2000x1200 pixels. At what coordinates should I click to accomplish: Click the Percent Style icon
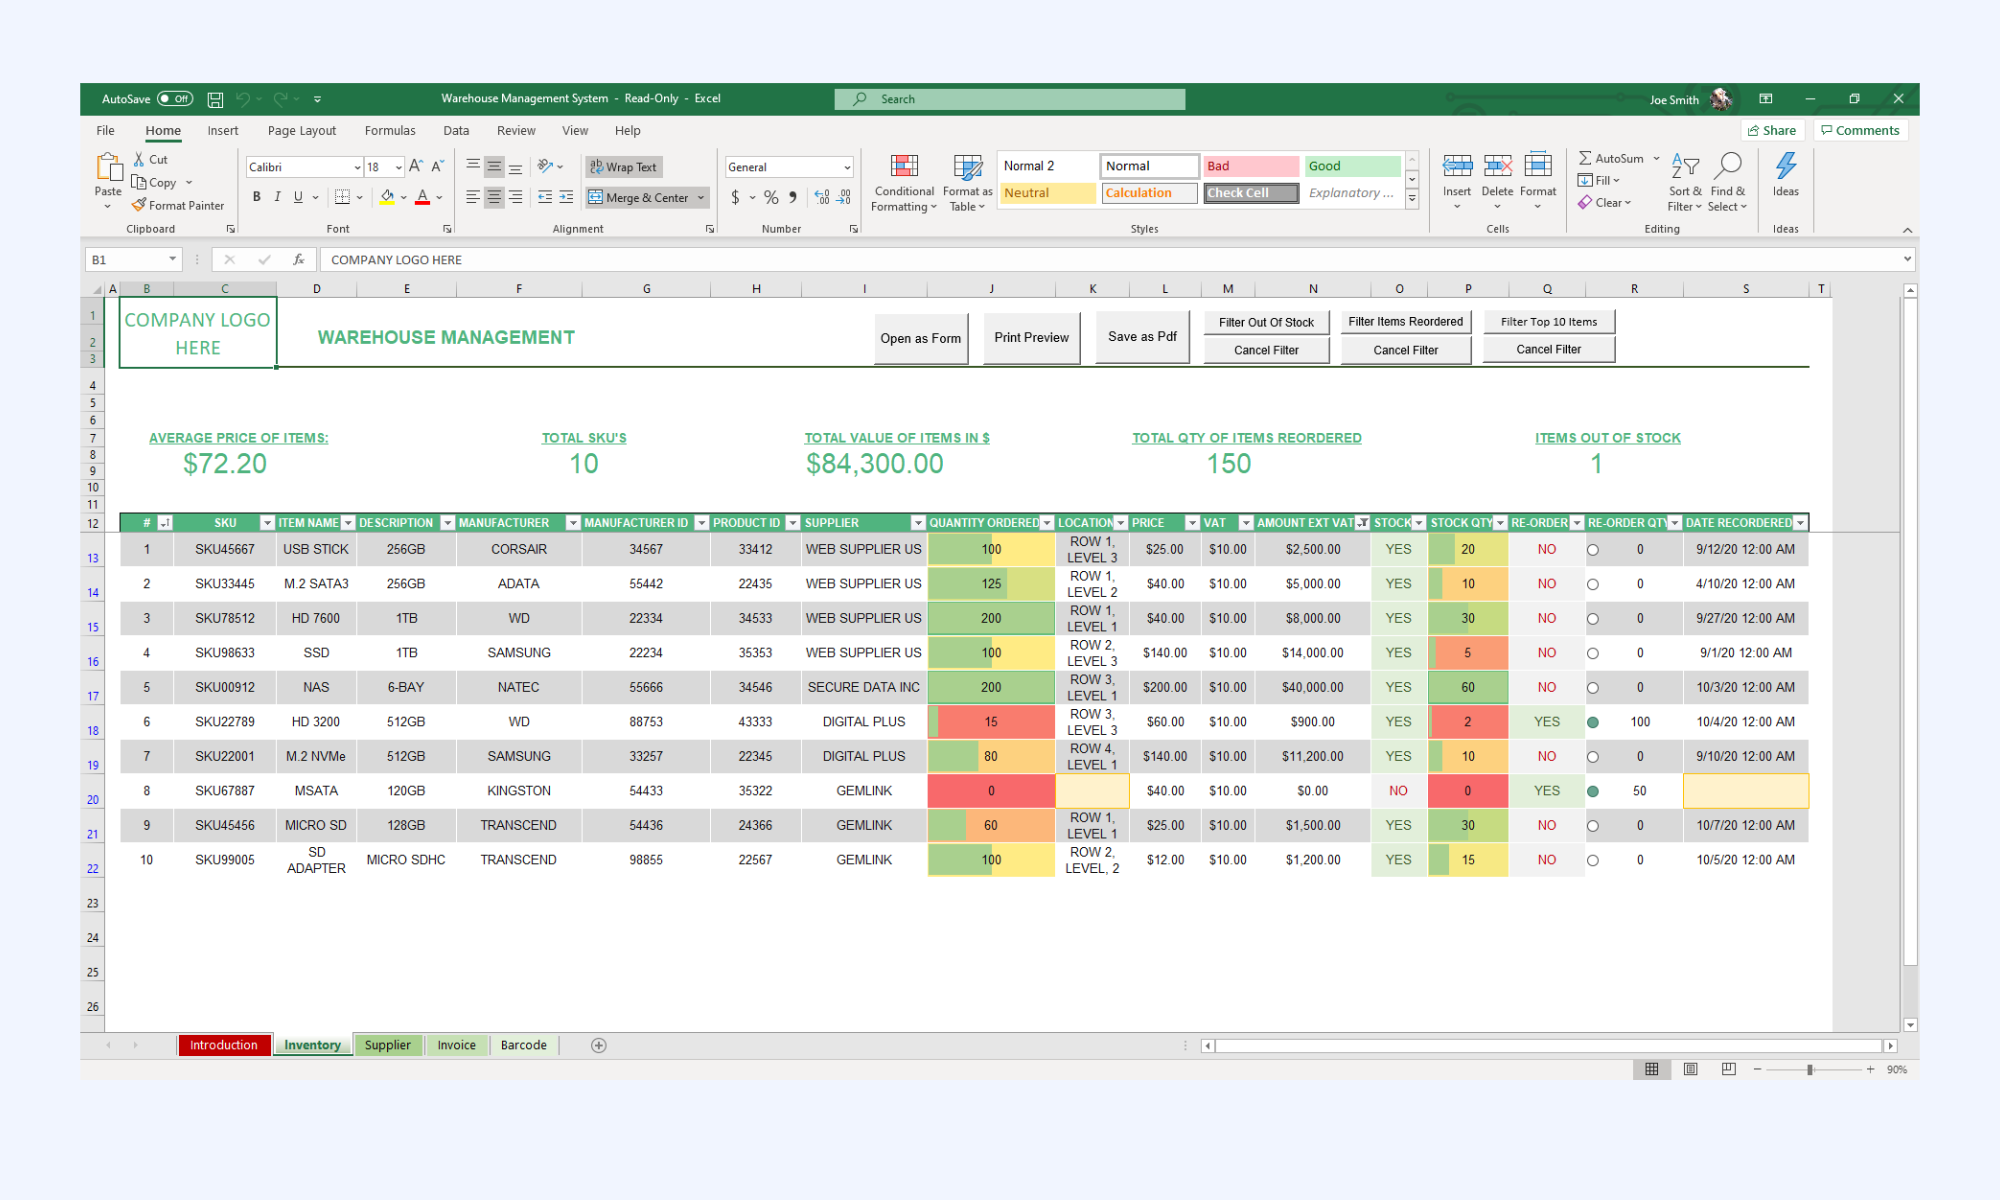[771, 197]
